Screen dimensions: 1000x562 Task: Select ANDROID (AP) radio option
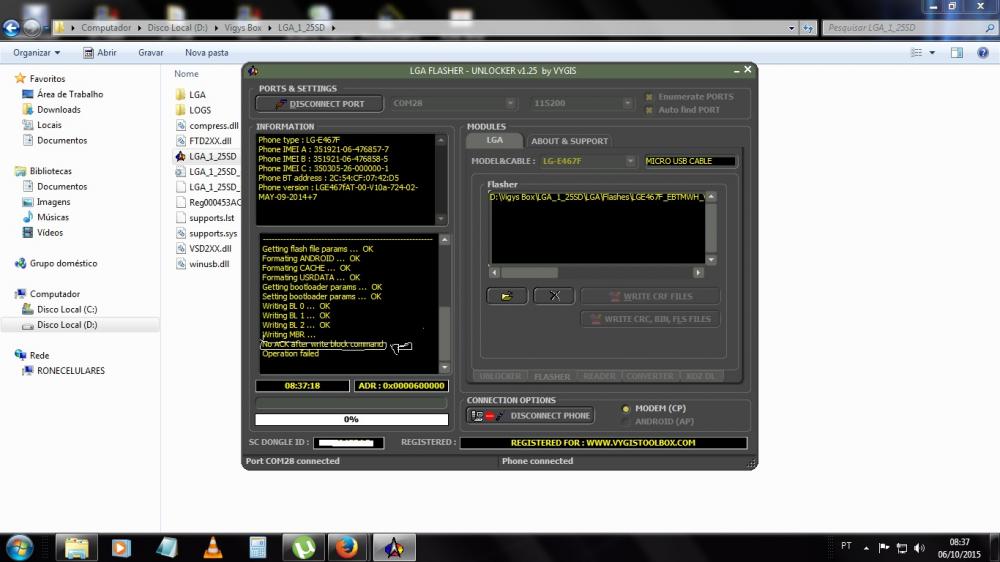coord(626,421)
